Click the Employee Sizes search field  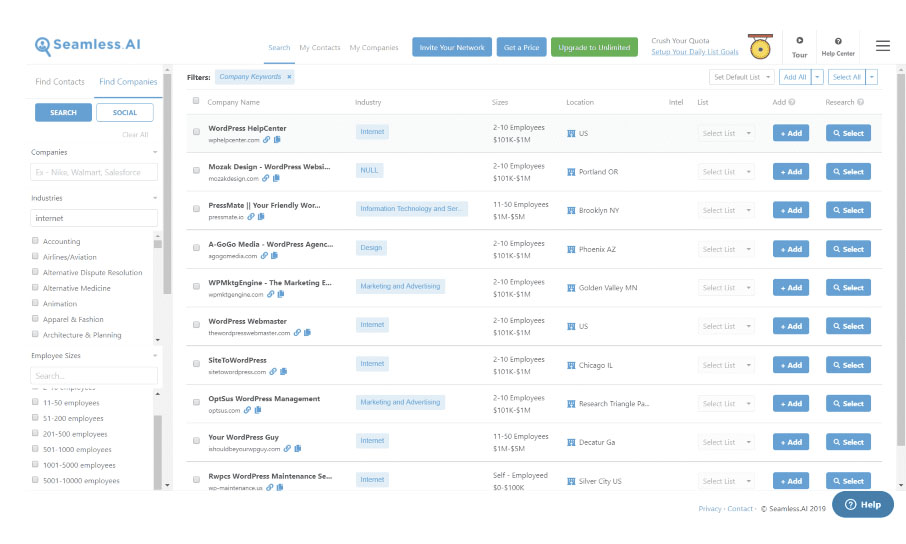point(94,376)
